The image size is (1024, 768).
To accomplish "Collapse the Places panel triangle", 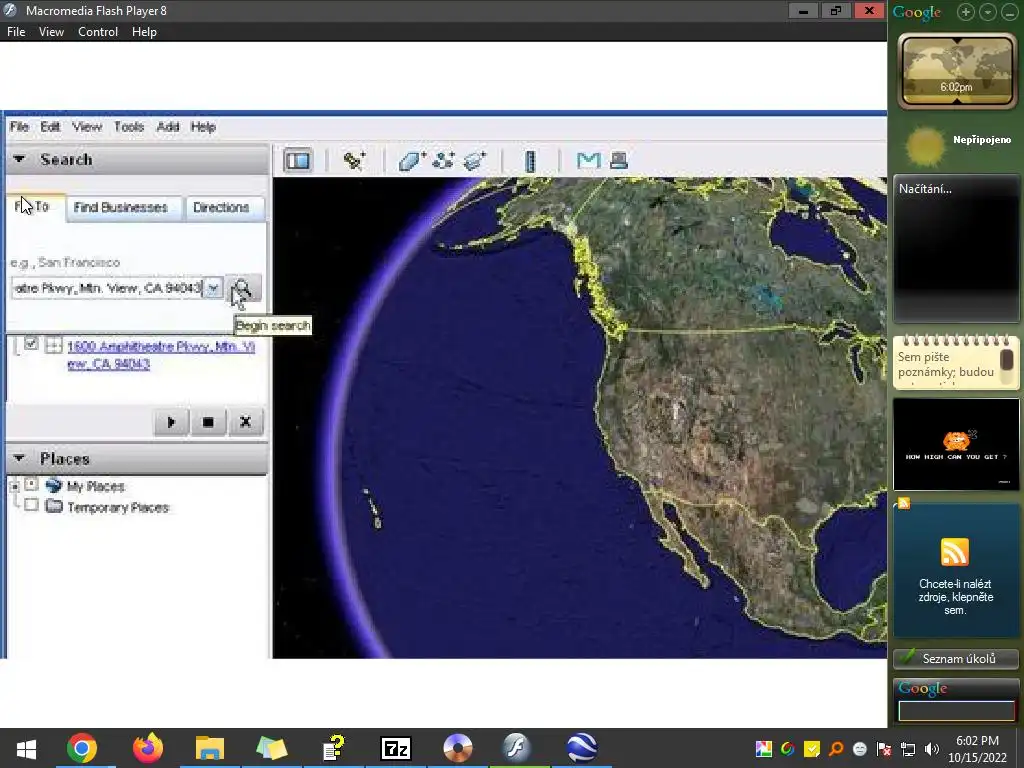I will coord(19,458).
